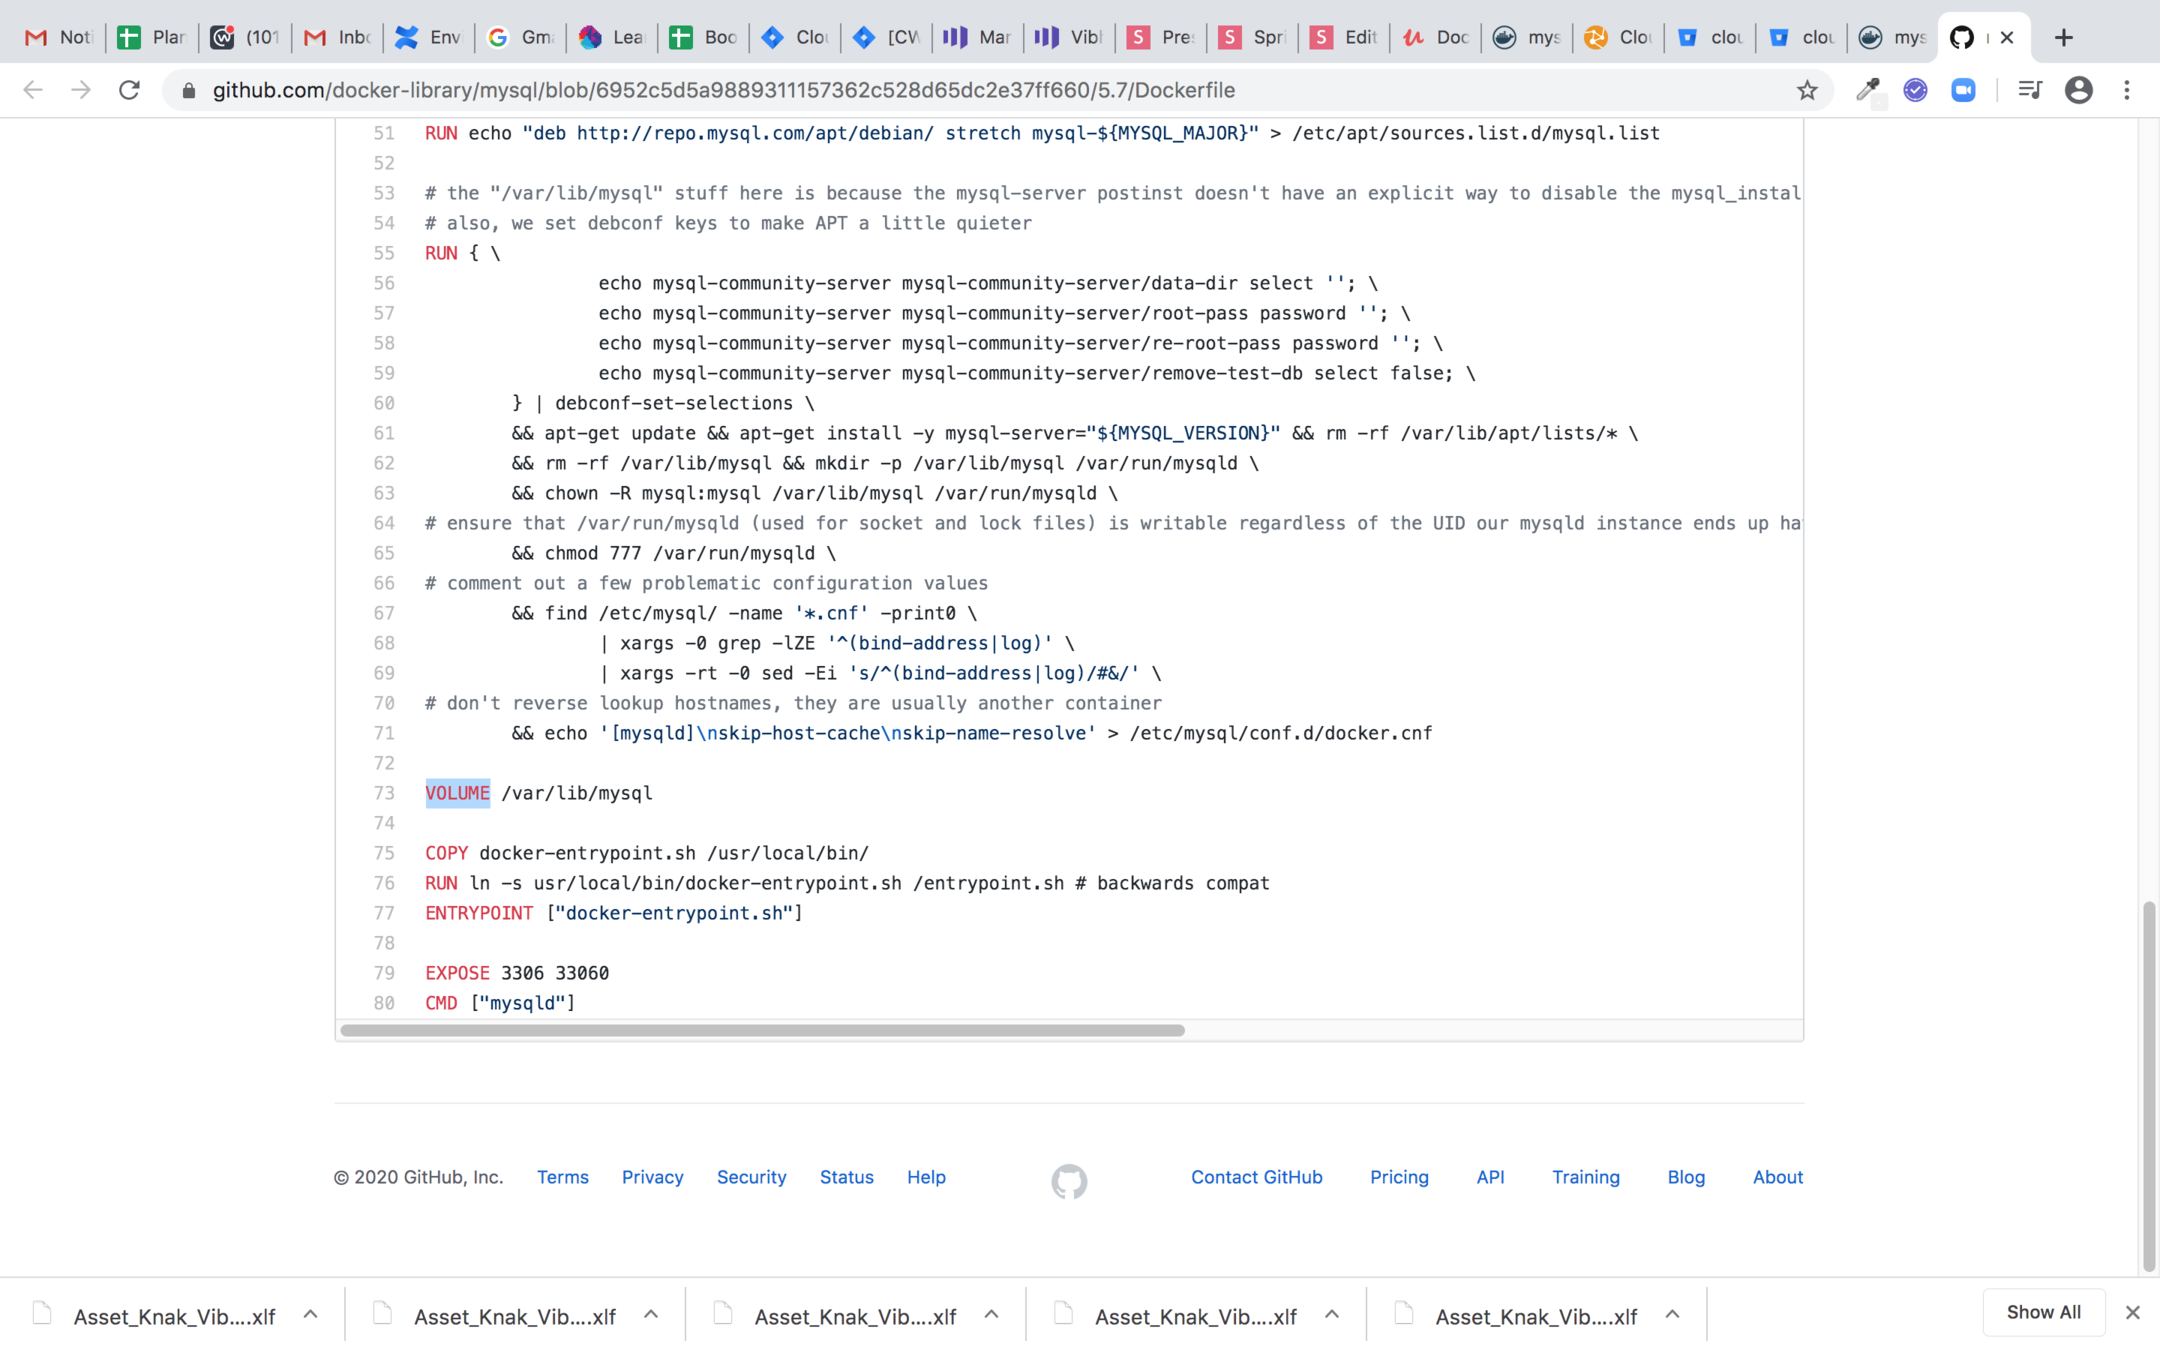2160x1350 pixels.
Task: Expand options for first Asset_Knak_Vib download
Action: (x=310, y=1315)
